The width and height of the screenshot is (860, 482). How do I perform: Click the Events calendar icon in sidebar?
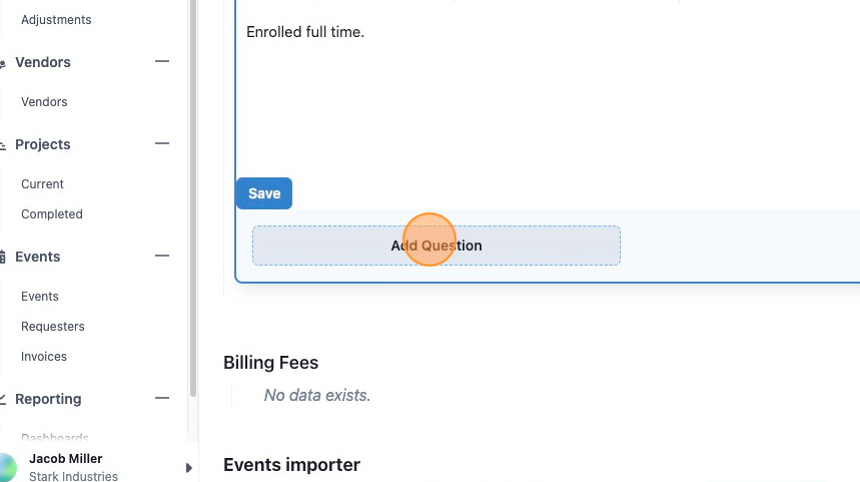pos(2,257)
